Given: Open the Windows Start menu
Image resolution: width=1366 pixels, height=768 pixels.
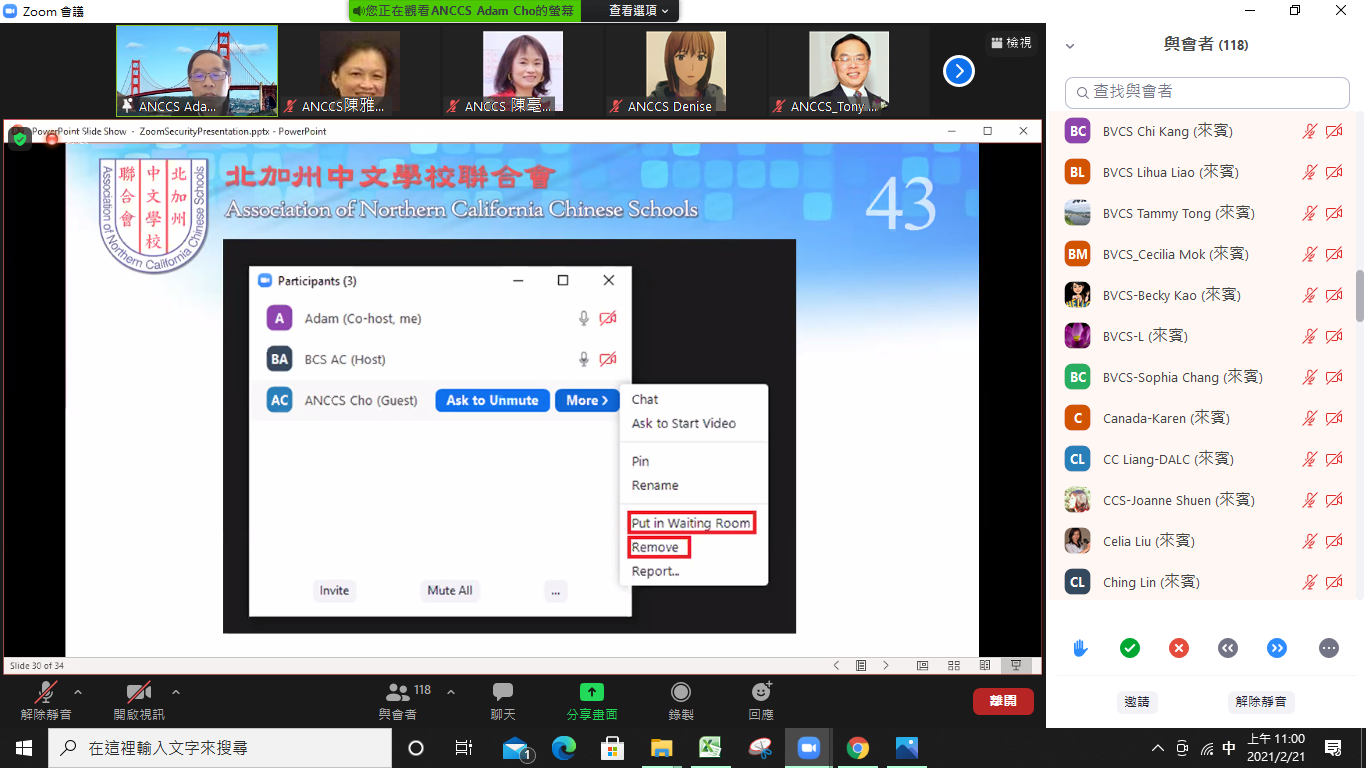Looking at the screenshot, I should pyautogui.click(x=22, y=747).
